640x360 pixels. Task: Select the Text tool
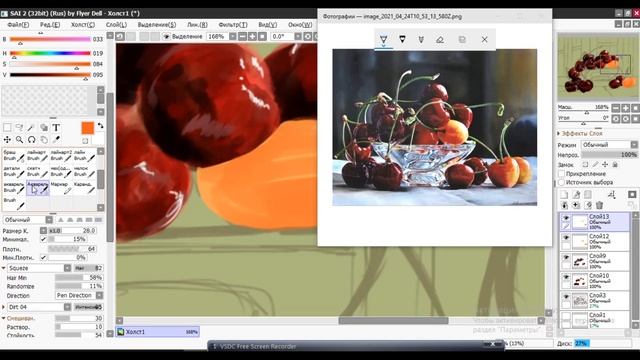[56, 128]
